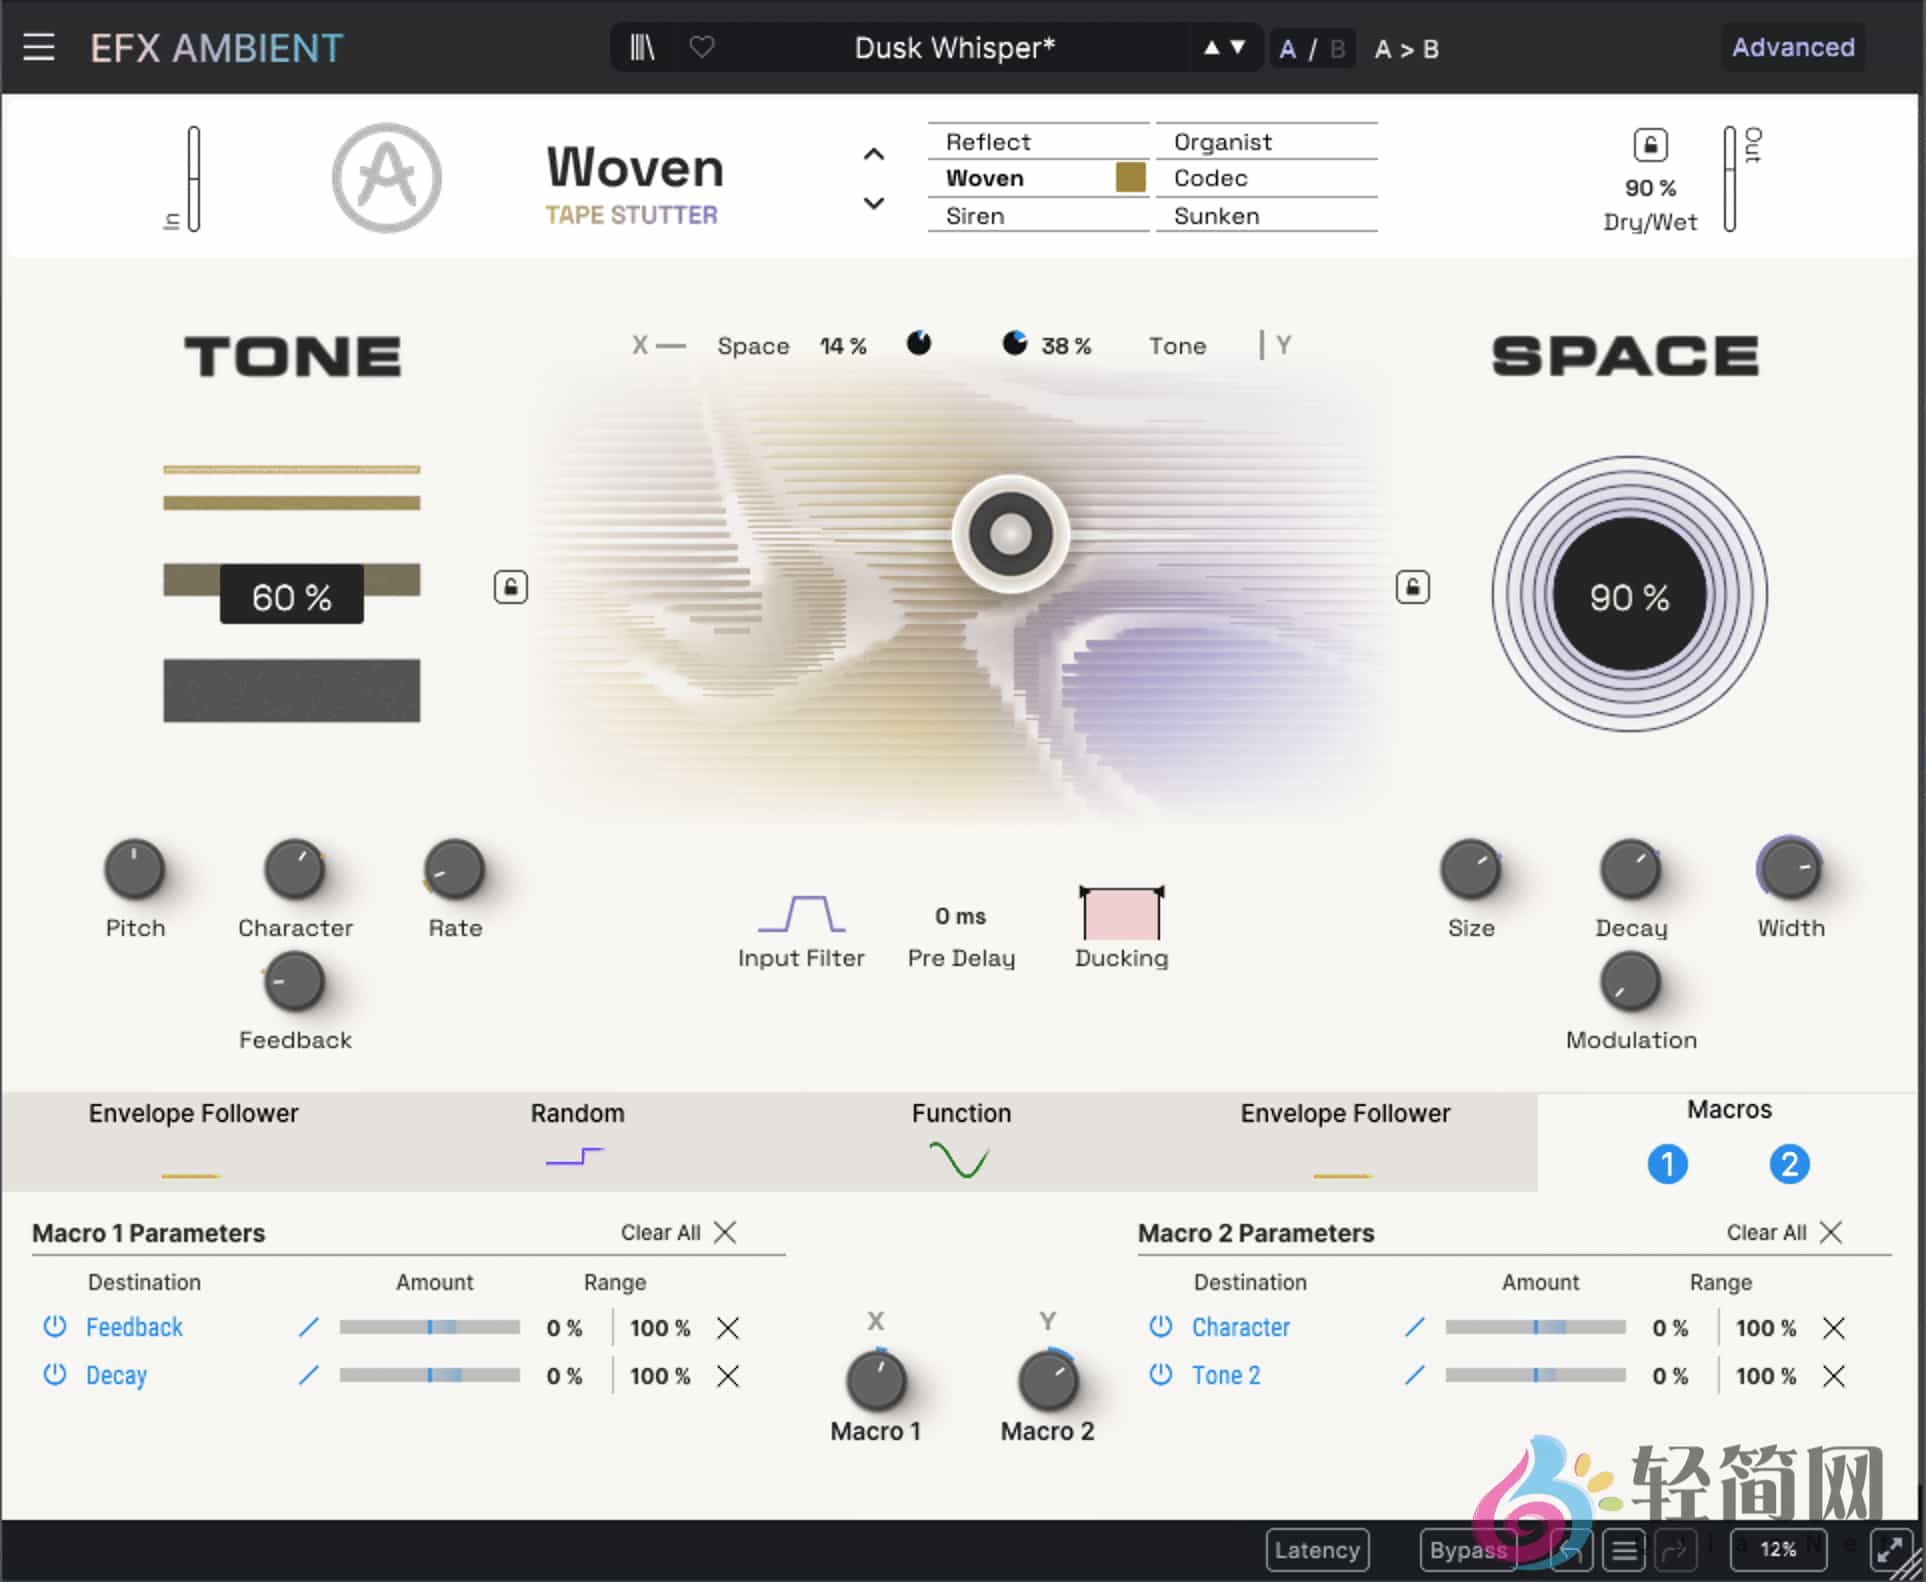Open the Advanced panel

(1793, 47)
